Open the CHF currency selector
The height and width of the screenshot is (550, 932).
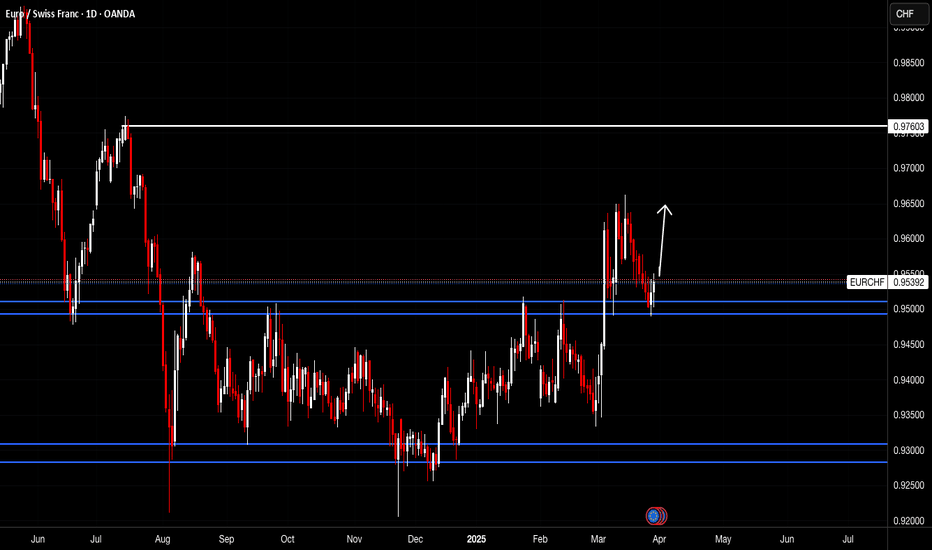click(x=909, y=14)
